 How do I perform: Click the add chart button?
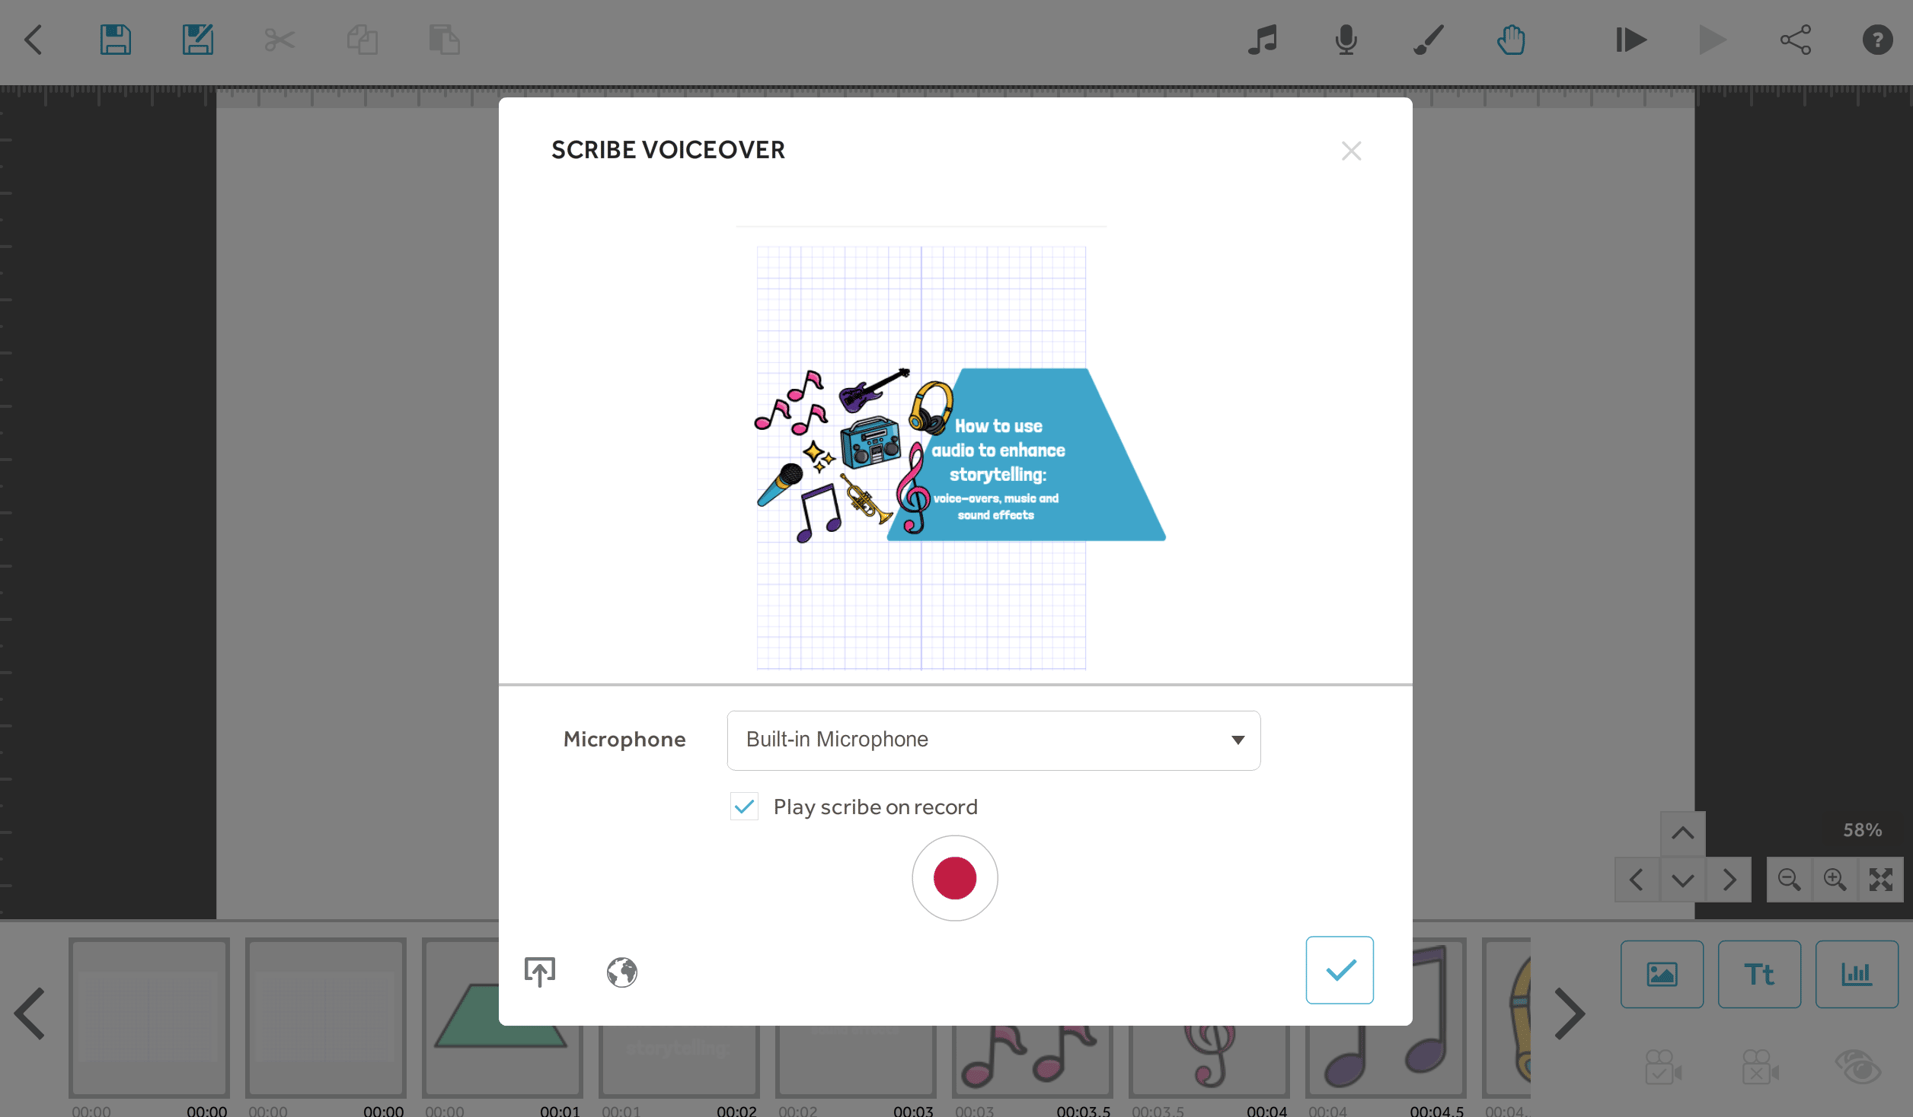[x=1856, y=974]
